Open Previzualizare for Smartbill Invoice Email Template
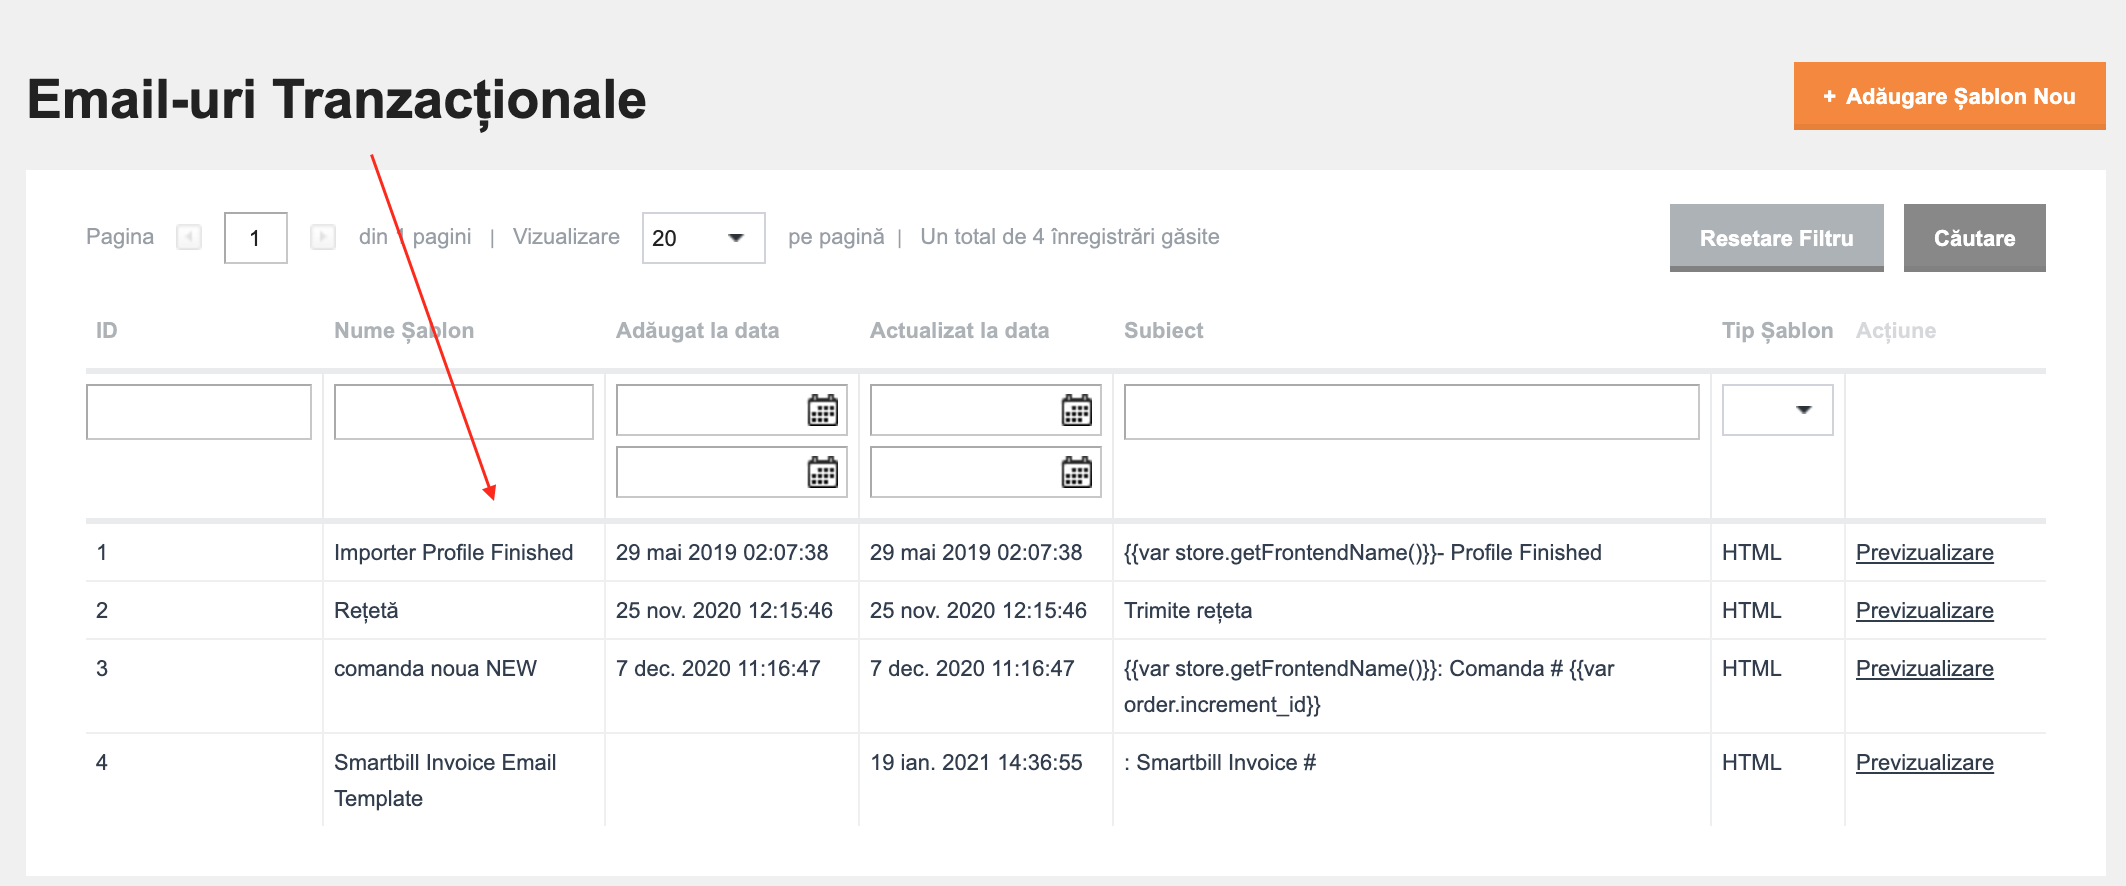The image size is (2126, 886). (1924, 763)
